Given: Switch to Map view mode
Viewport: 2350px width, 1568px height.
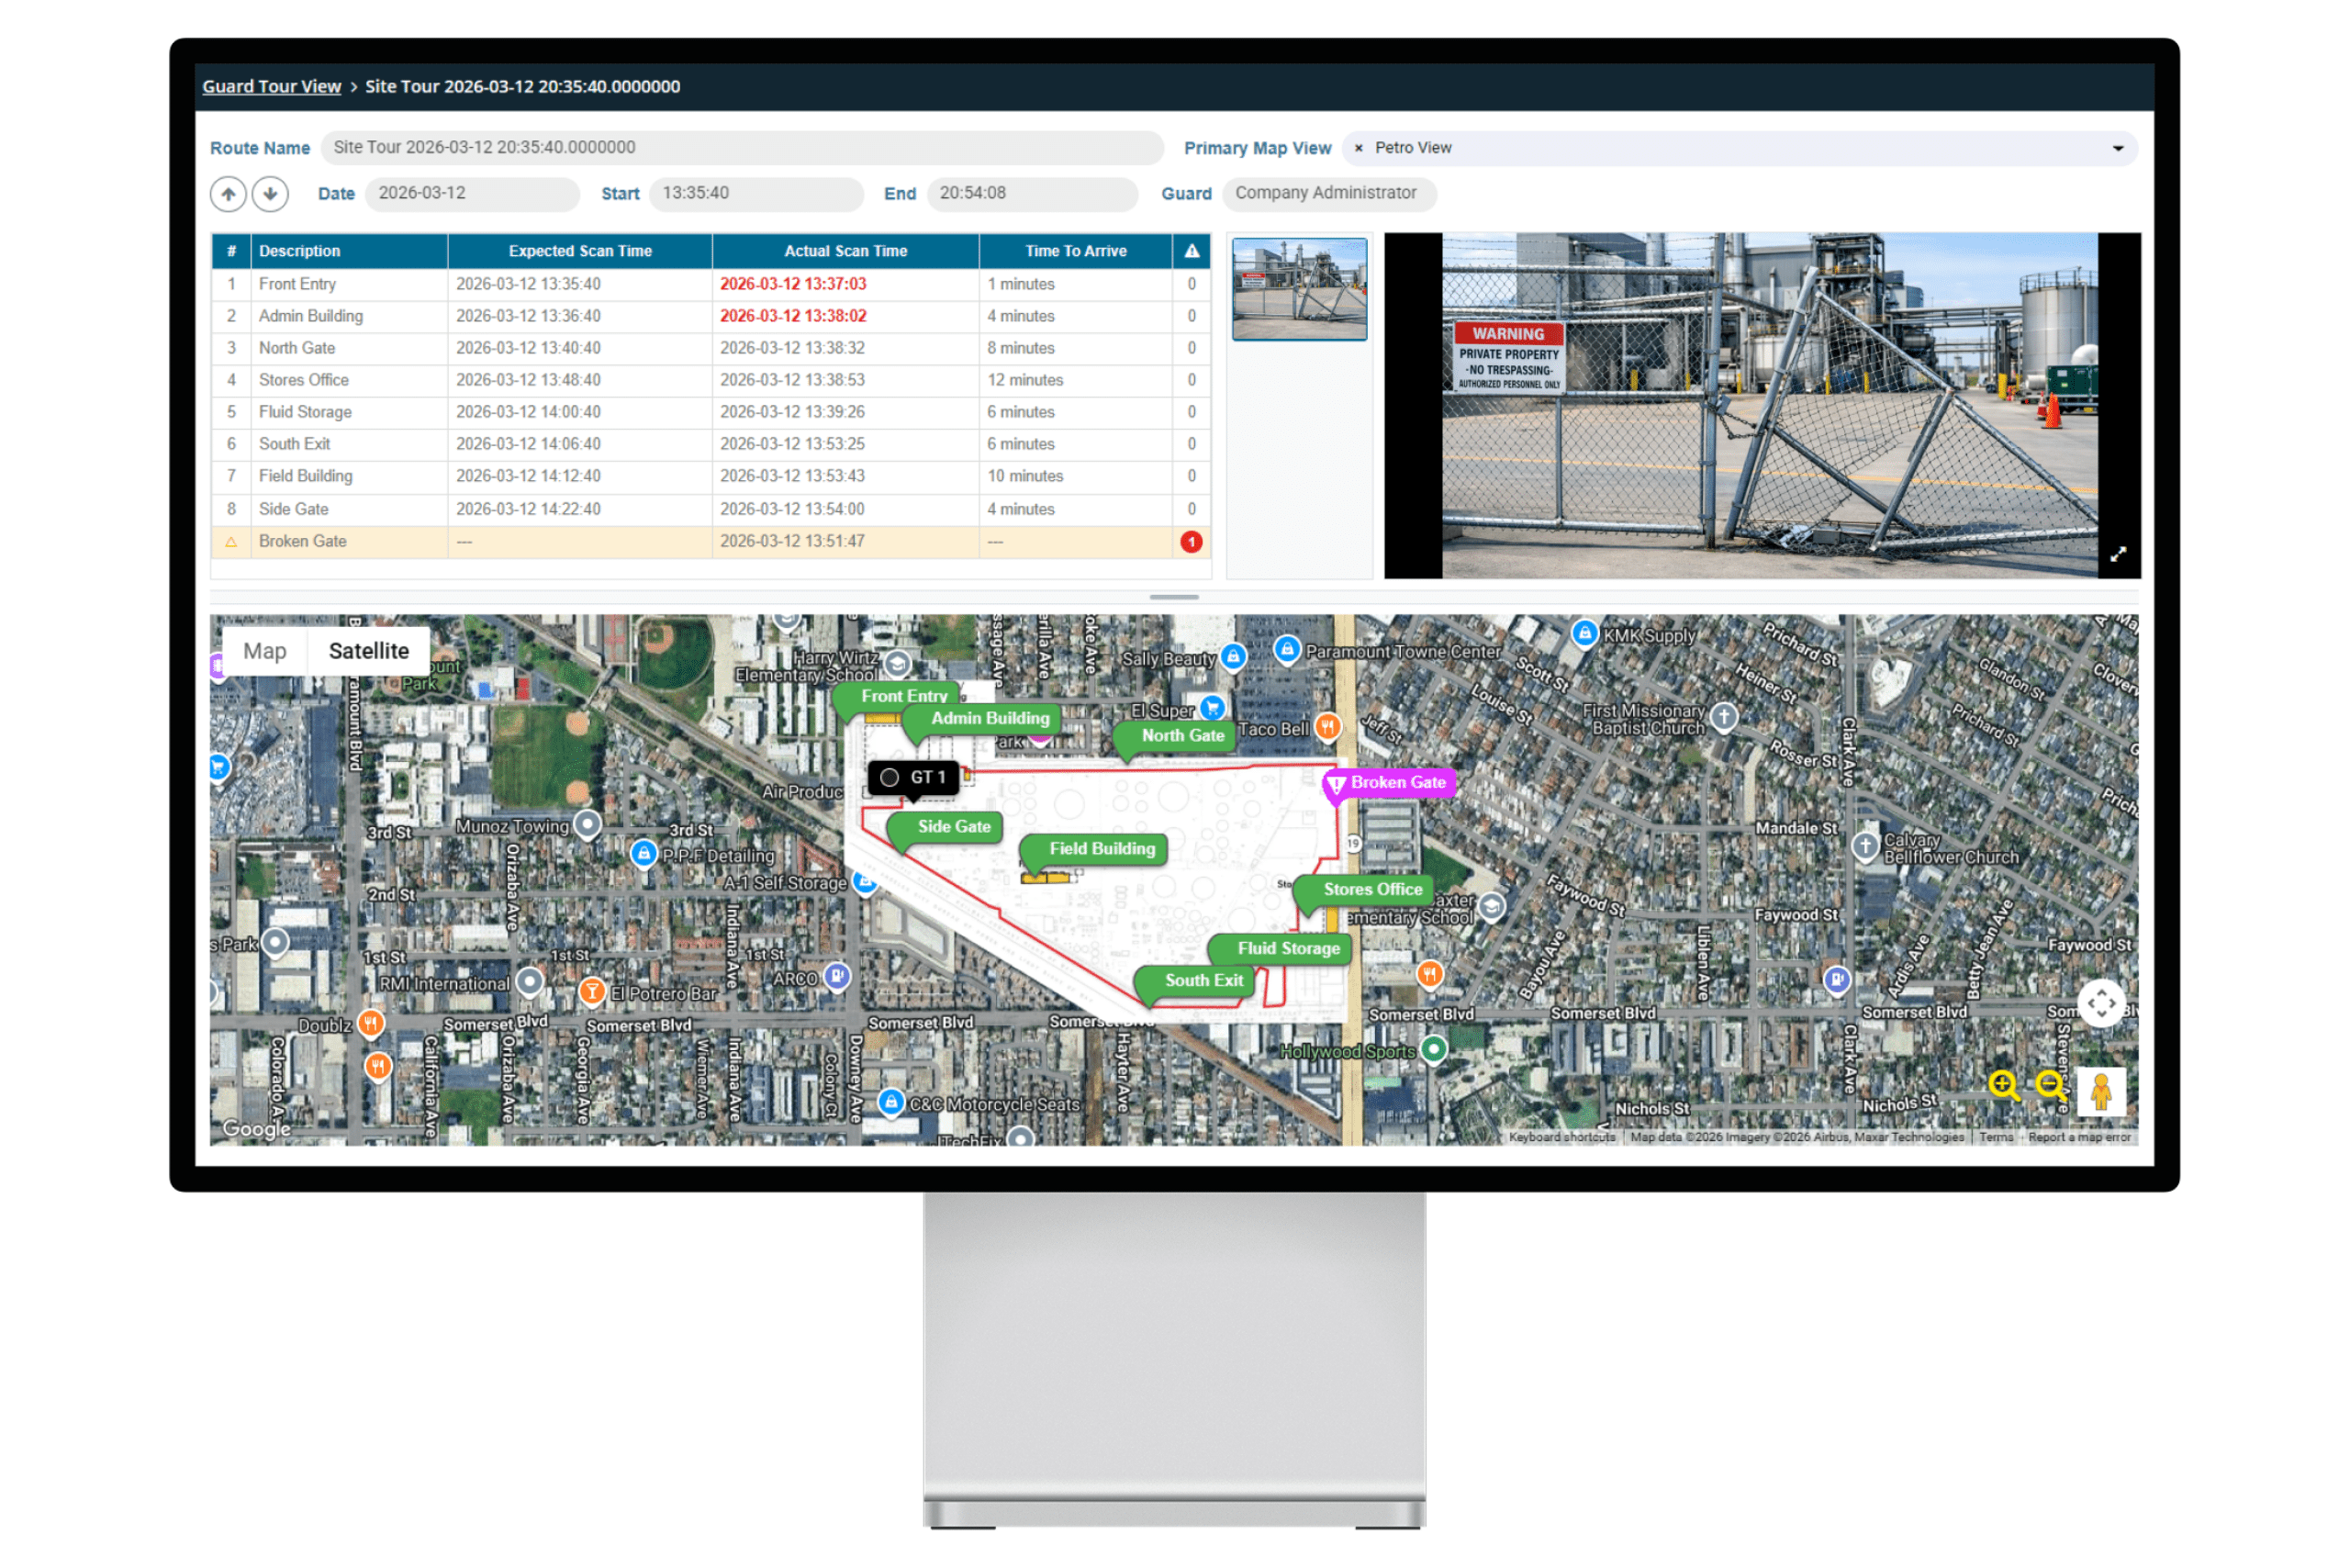Looking at the screenshot, I should 264,651.
